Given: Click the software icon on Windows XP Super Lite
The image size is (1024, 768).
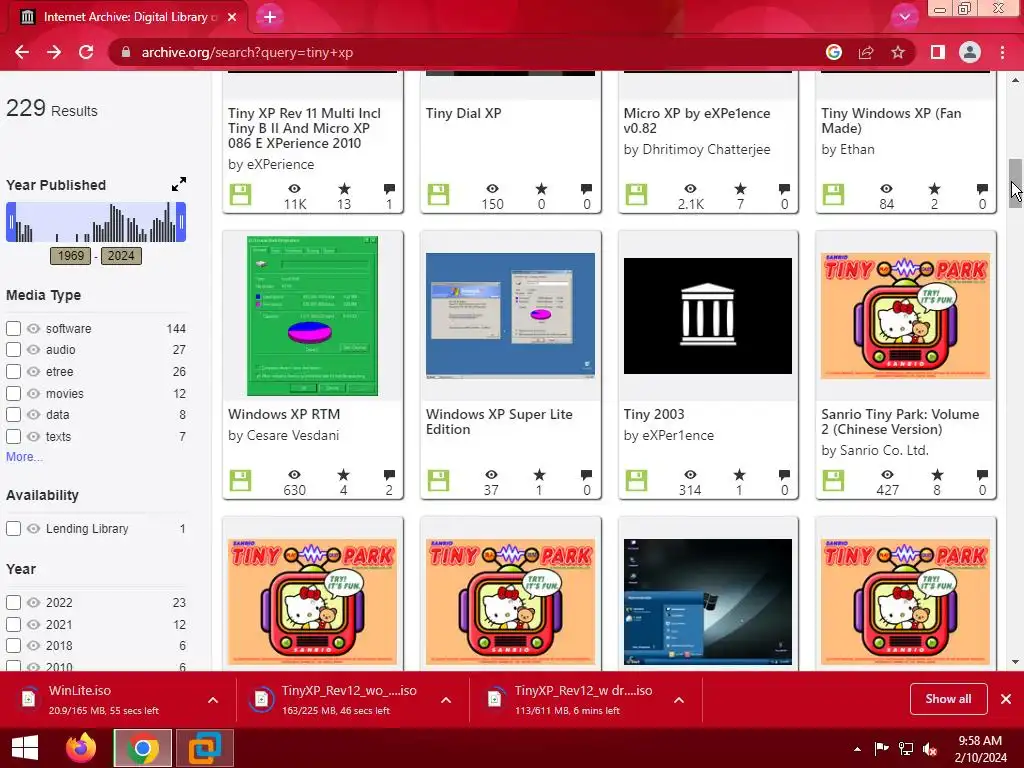Looking at the screenshot, I should 438,481.
